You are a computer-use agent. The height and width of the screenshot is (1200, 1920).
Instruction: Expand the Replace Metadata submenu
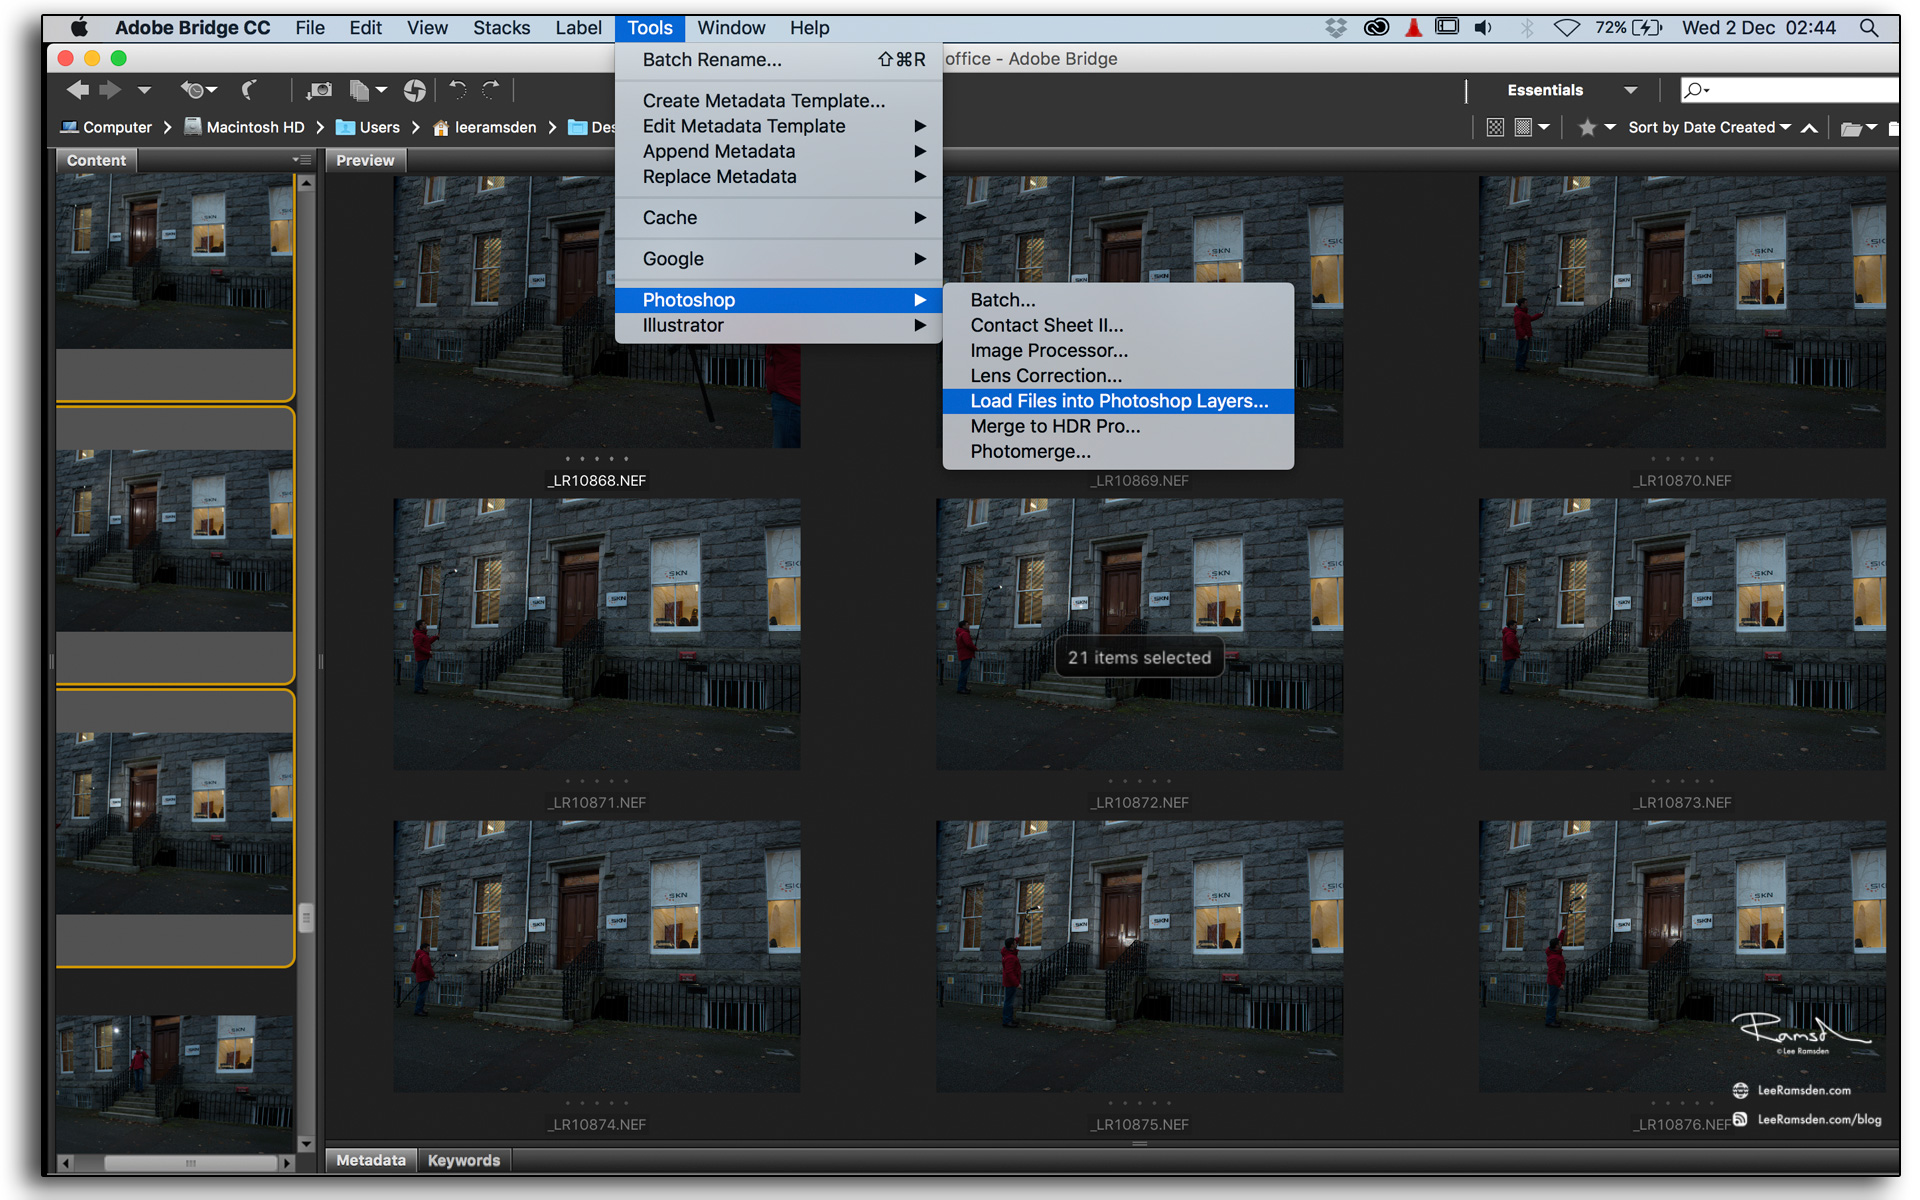778,176
